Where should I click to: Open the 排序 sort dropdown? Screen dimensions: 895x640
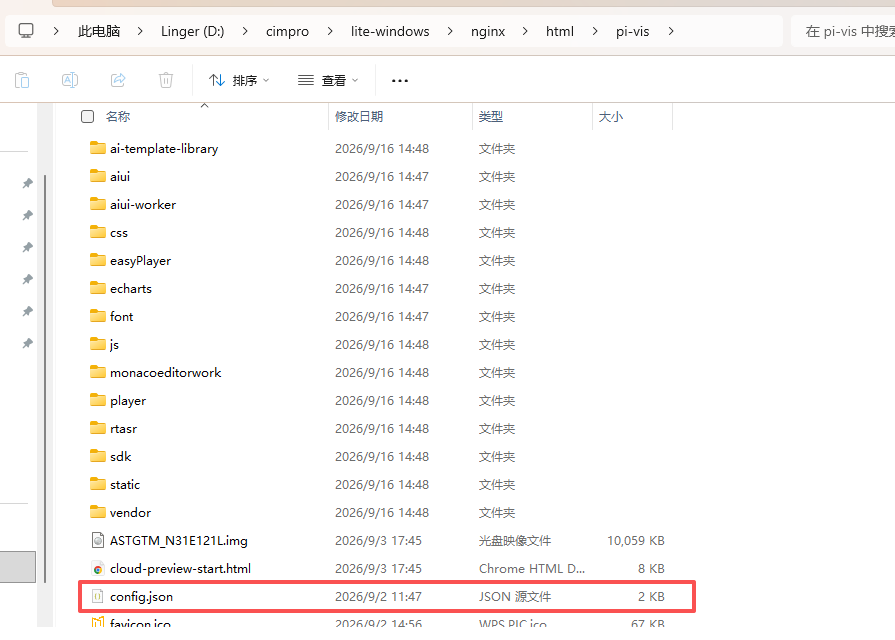coord(239,80)
